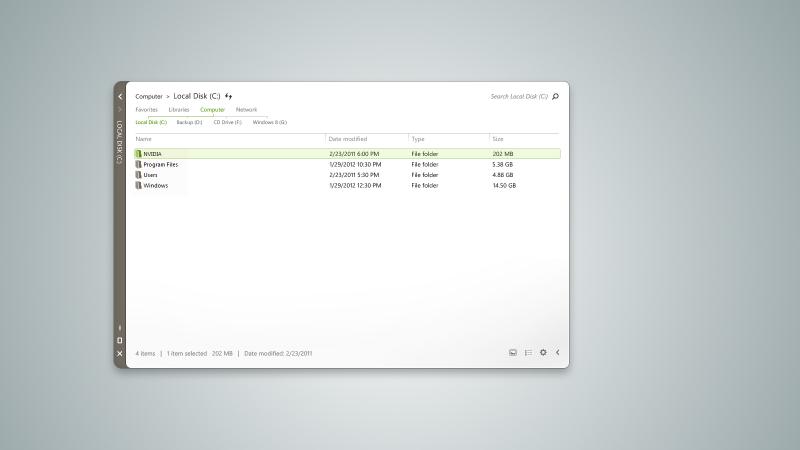Select the Users folder name

click(151, 174)
